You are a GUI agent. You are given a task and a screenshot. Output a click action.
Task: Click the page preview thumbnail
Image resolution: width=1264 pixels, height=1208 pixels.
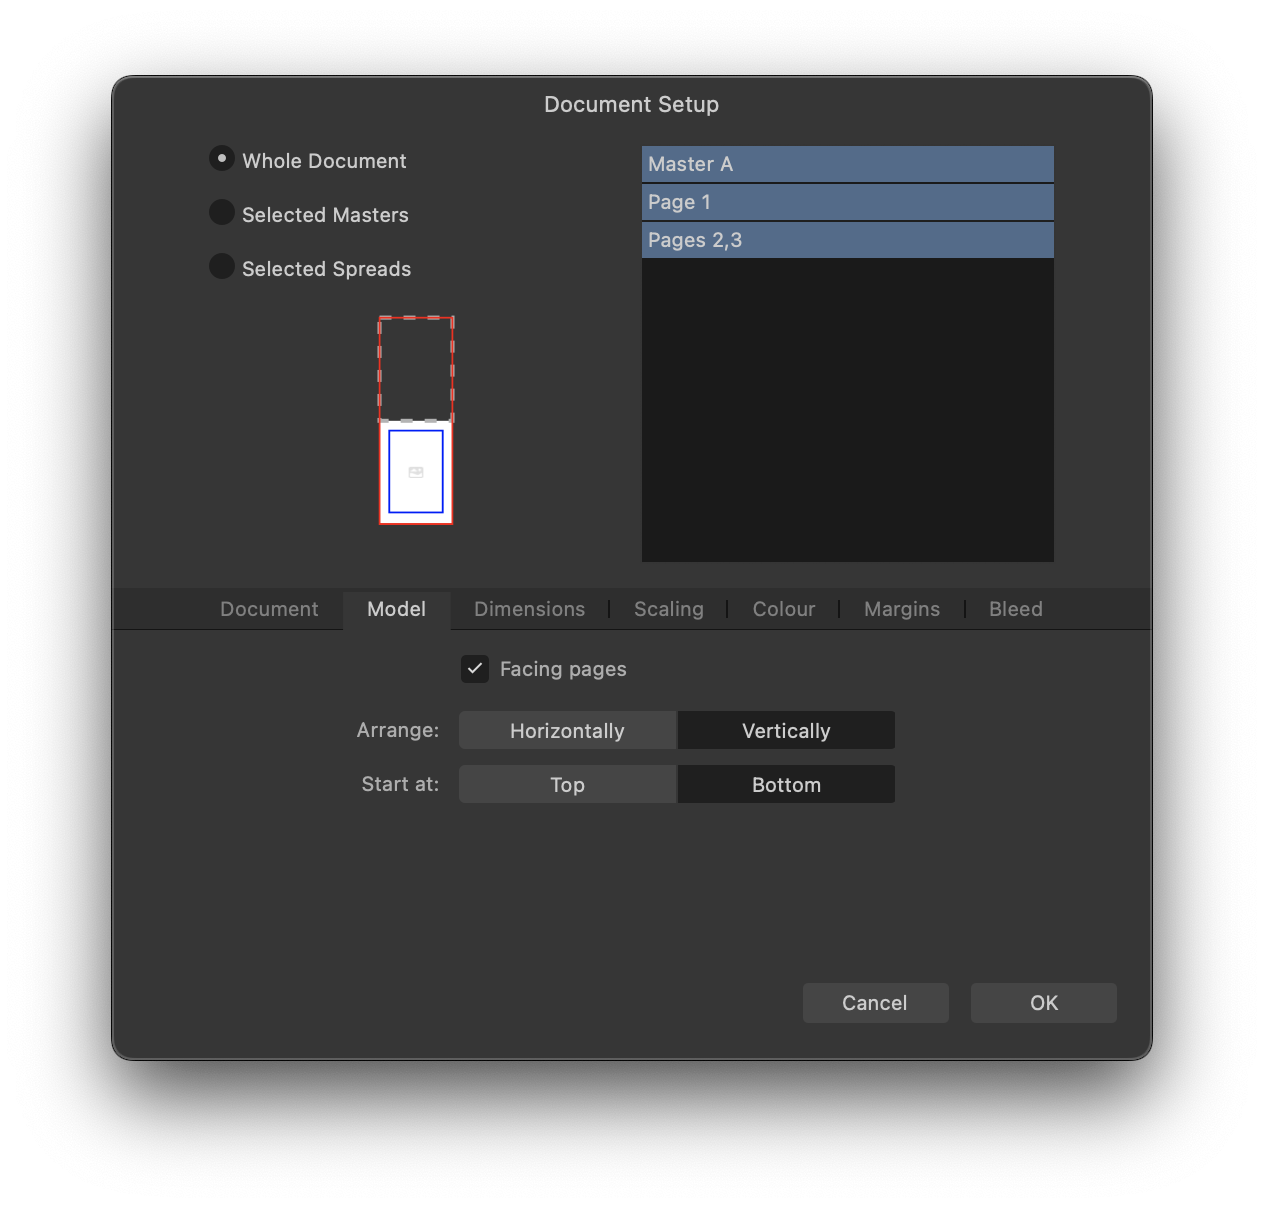pyautogui.click(x=415, y=471)
